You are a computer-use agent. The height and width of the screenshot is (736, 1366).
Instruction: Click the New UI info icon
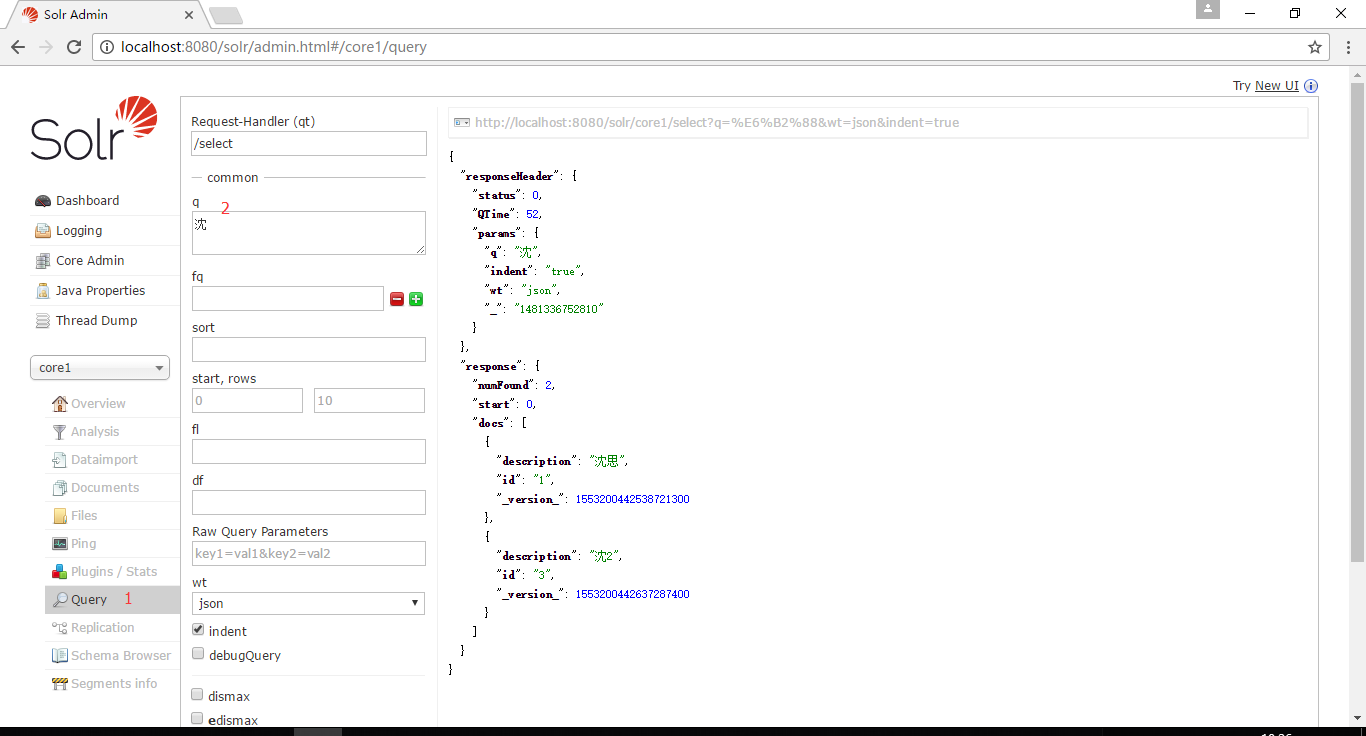tap(1311, 86)
